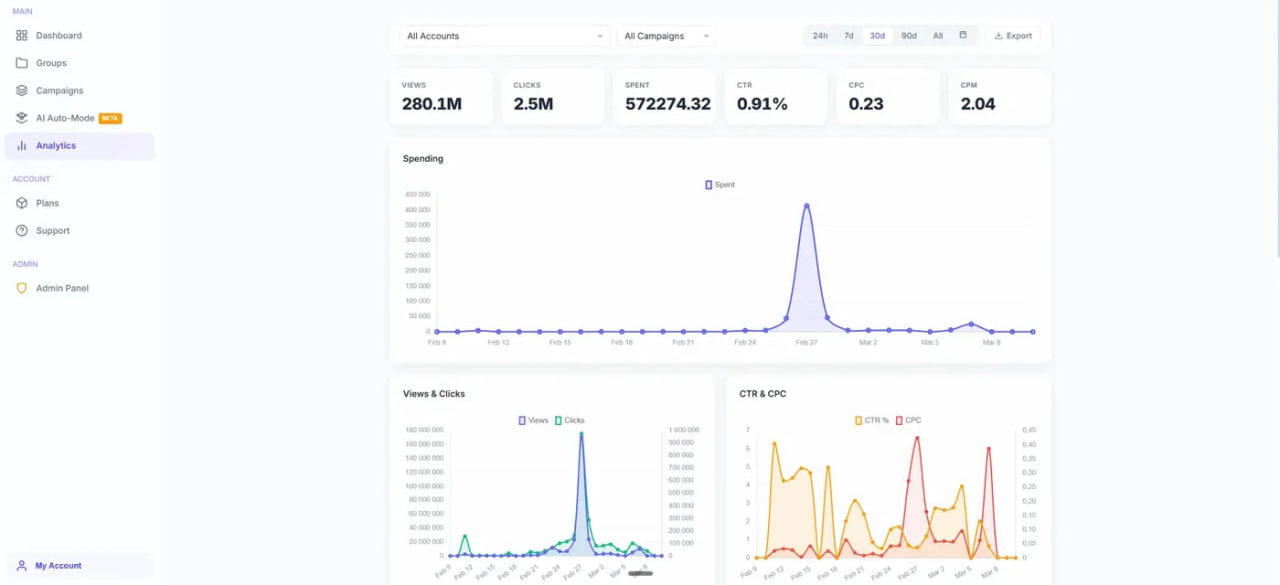Image resolution: width=1280 pixels, height=585 pixels.
Task: Click the 400 000 axis label in Spending chart
Action: (x=418, y=210)
